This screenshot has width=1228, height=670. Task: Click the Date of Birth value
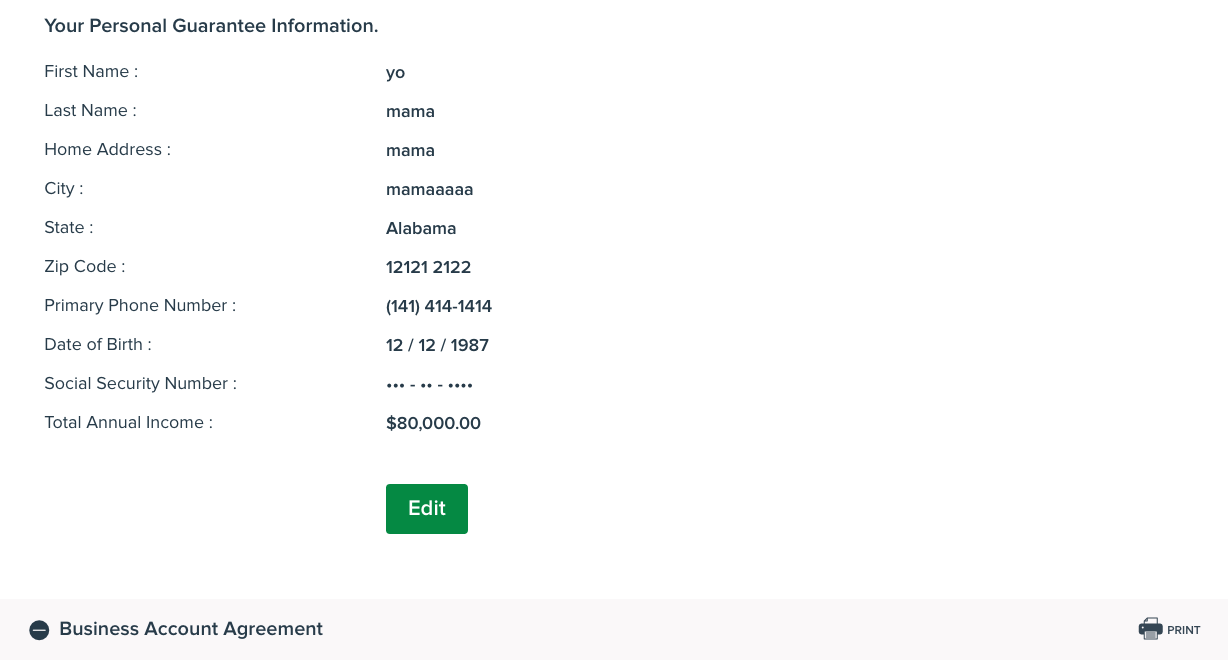click(437, 345)
